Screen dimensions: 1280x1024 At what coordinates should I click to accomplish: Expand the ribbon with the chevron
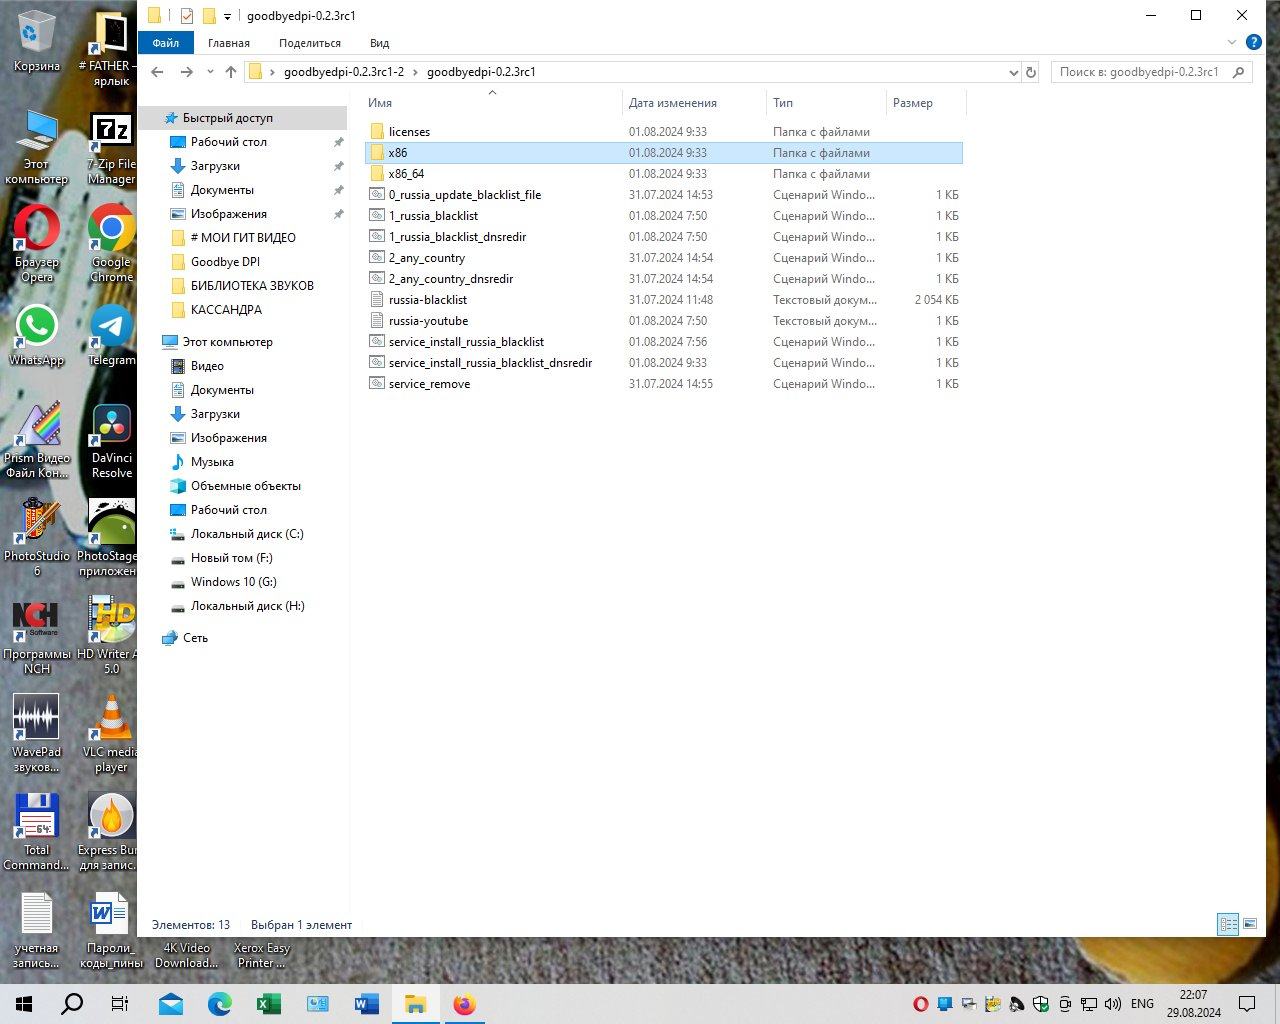pos(1232,42)
